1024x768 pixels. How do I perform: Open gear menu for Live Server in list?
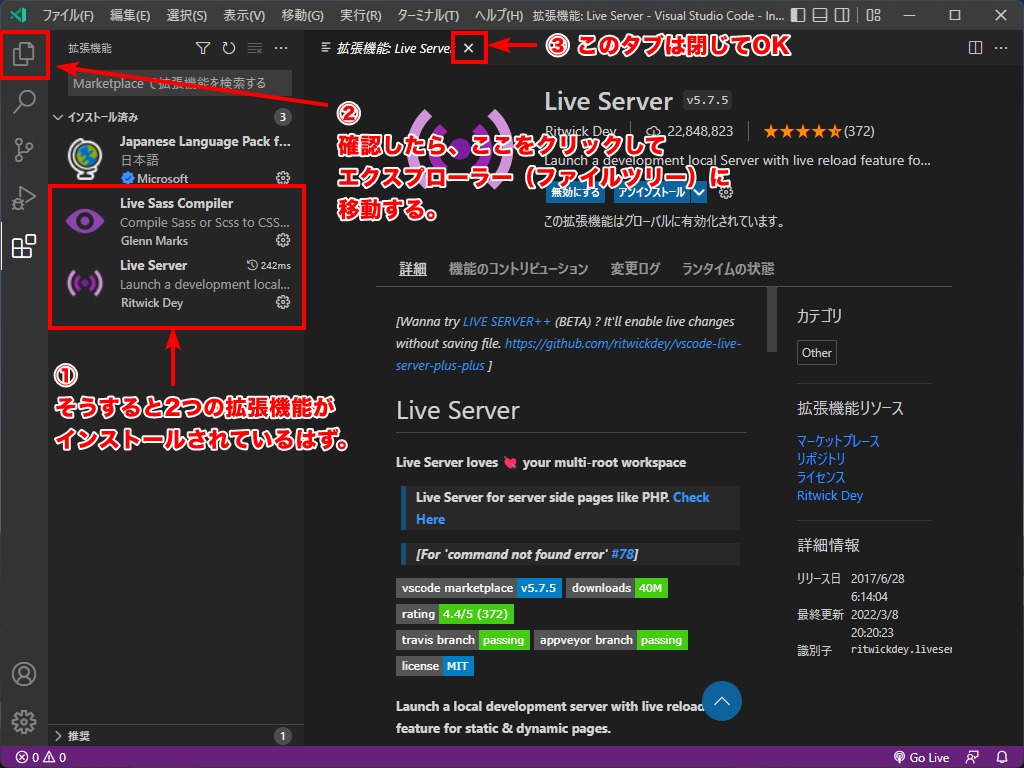tap(283, 302)
